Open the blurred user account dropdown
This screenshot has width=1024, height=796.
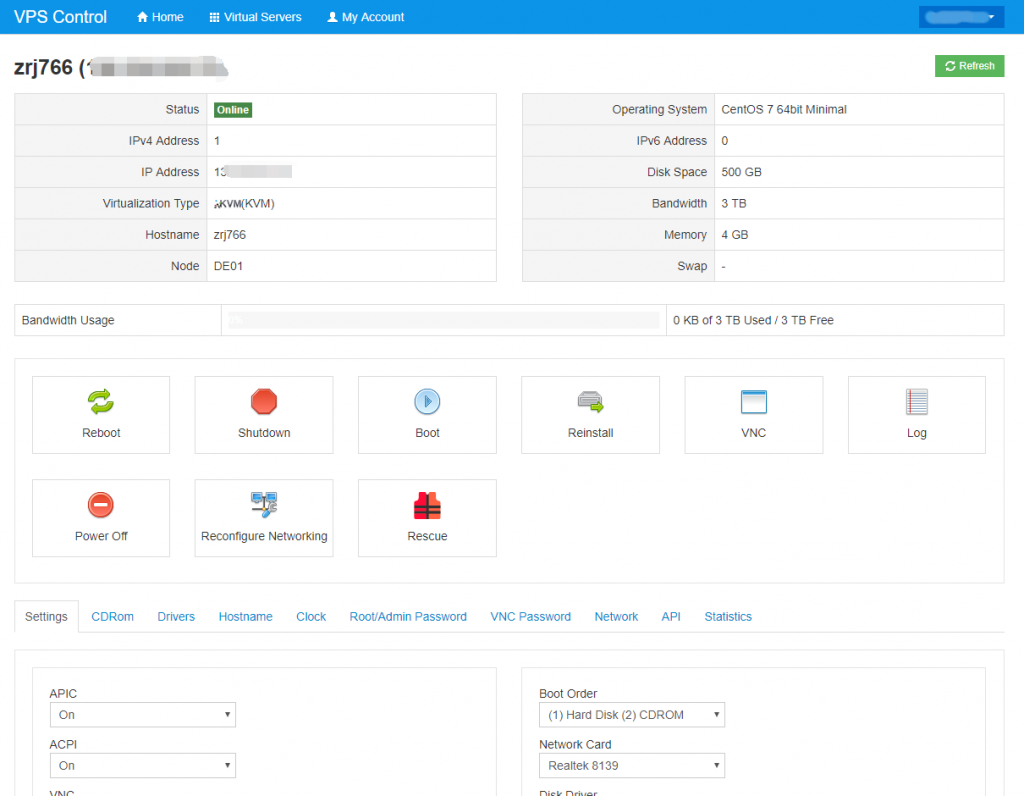(961, 17)
